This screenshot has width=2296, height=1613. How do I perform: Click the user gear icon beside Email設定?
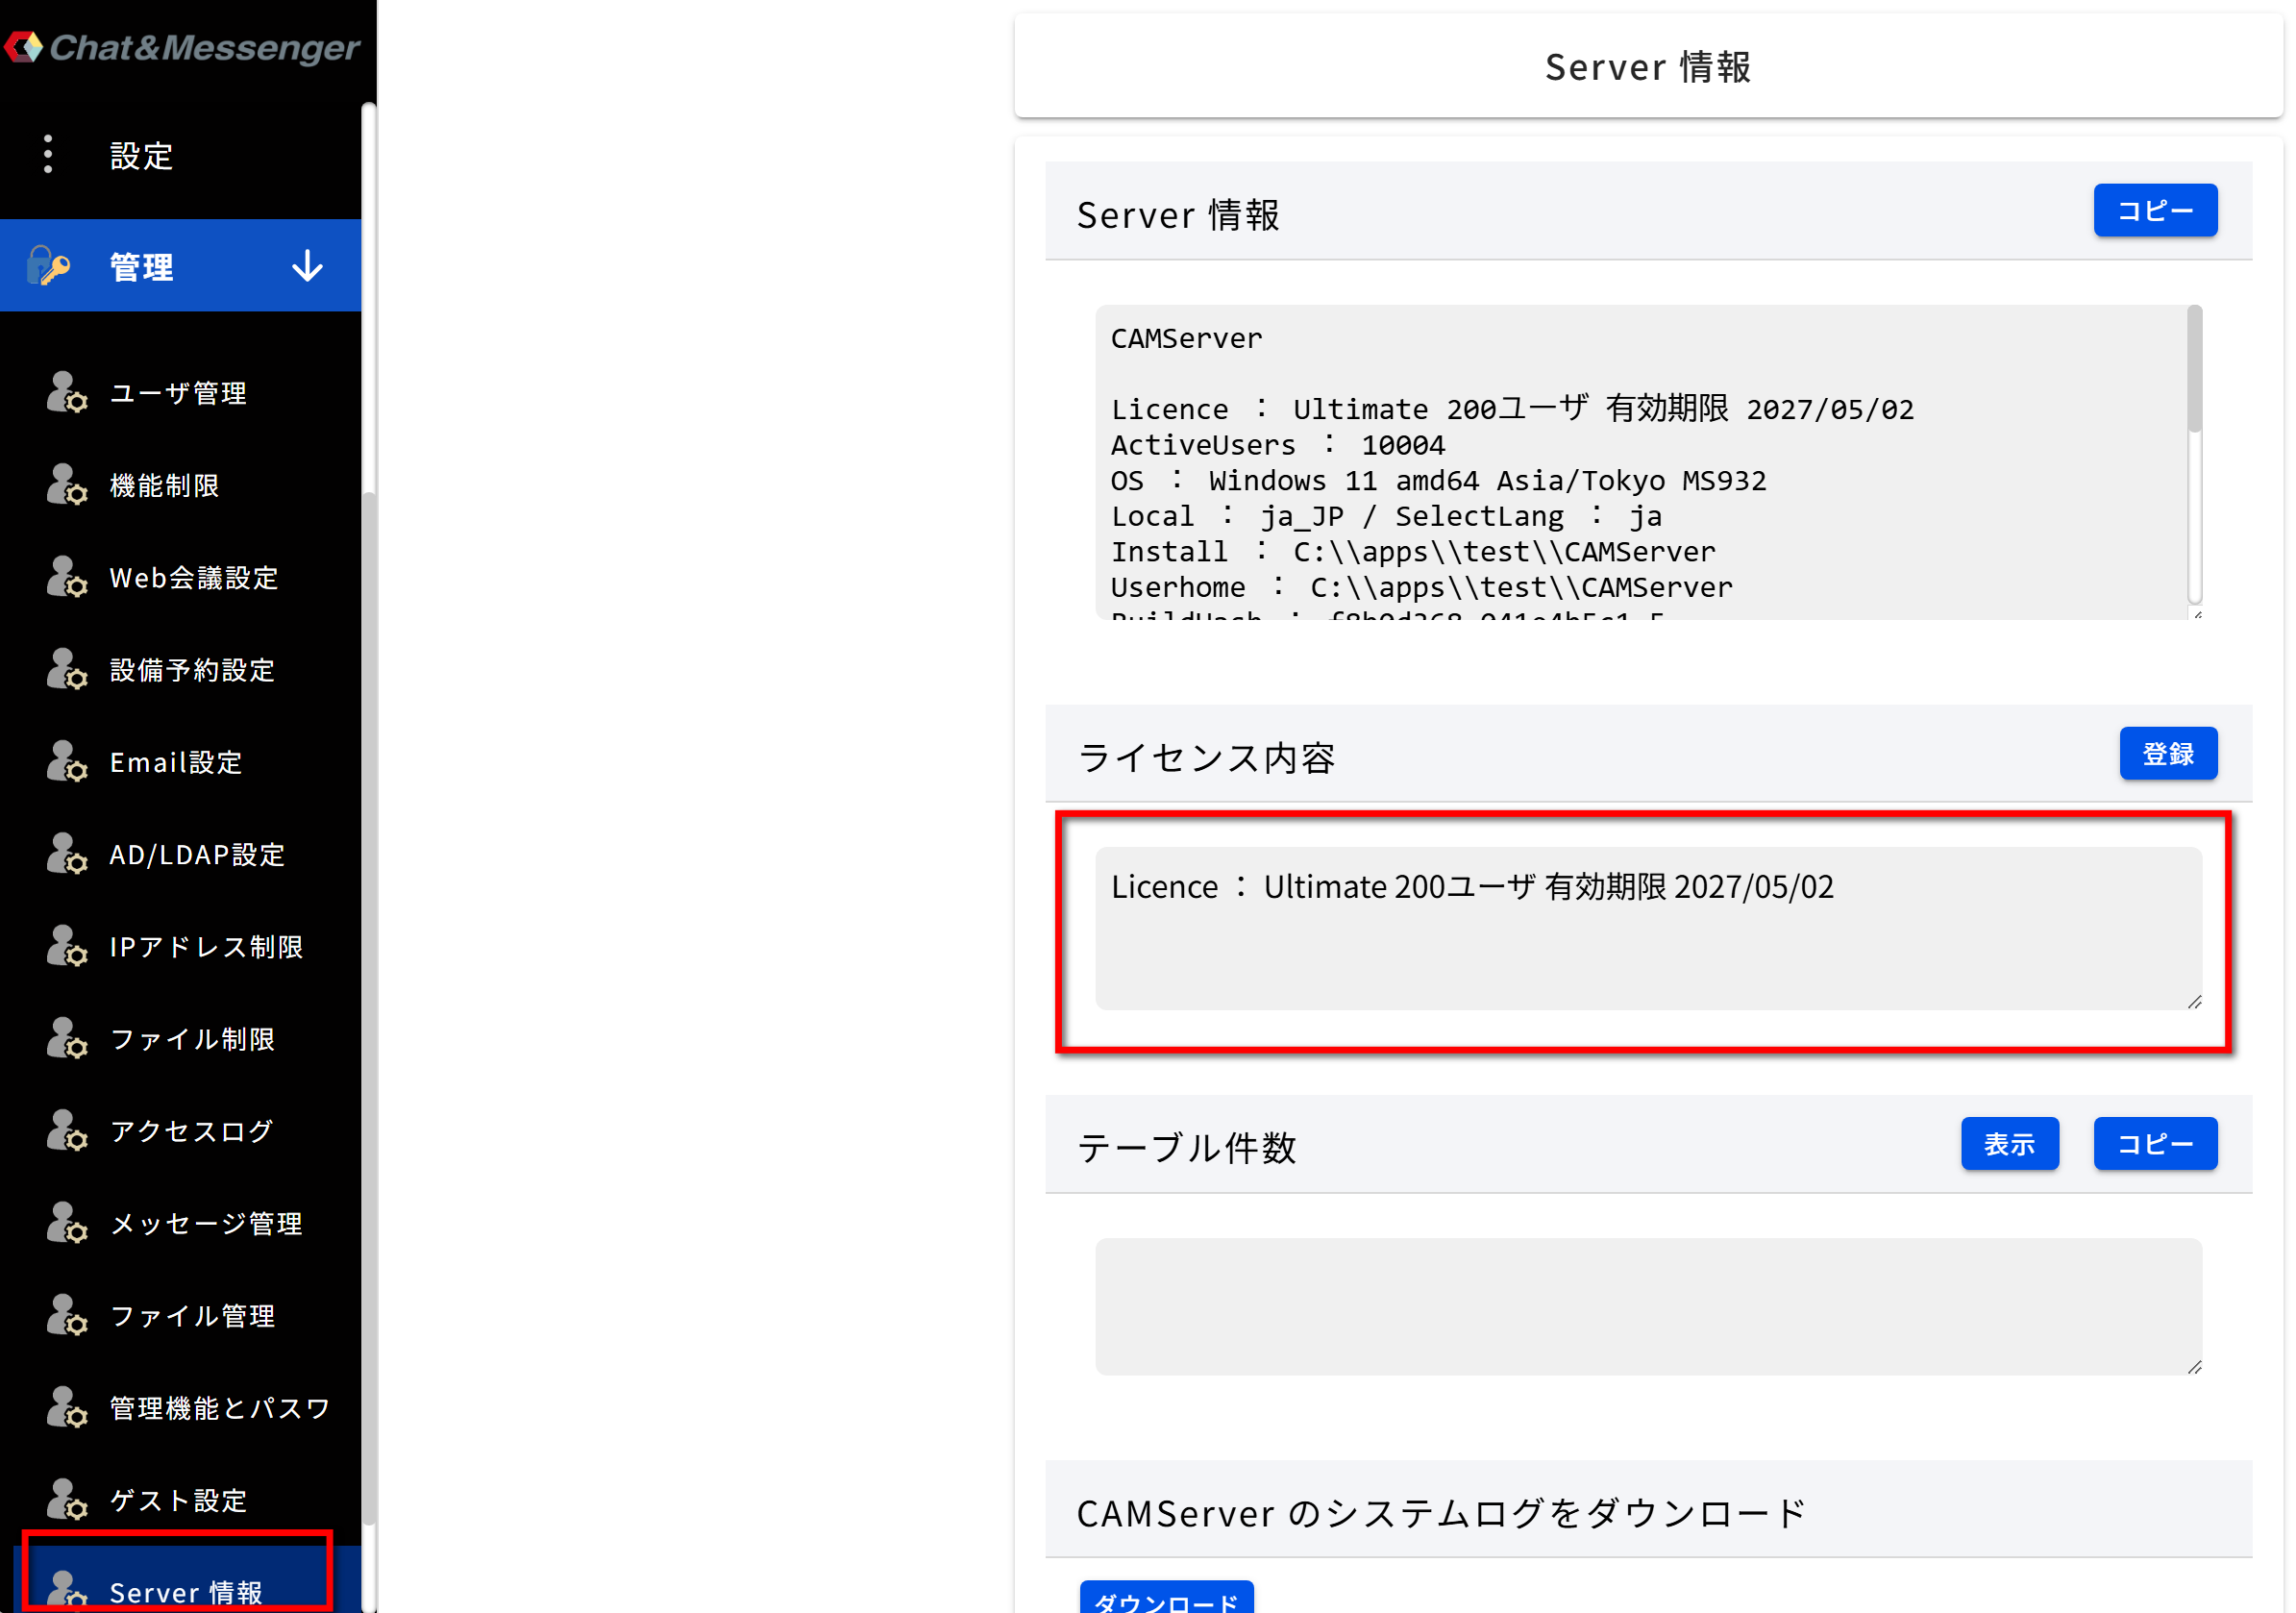pyautogui.click(x=66, y=761)
